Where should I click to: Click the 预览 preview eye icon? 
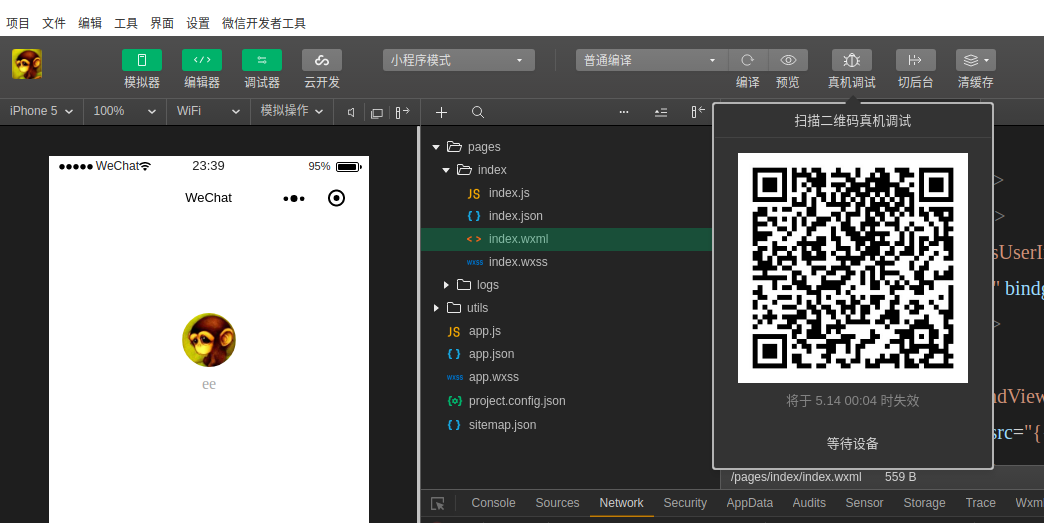[788, 60]
